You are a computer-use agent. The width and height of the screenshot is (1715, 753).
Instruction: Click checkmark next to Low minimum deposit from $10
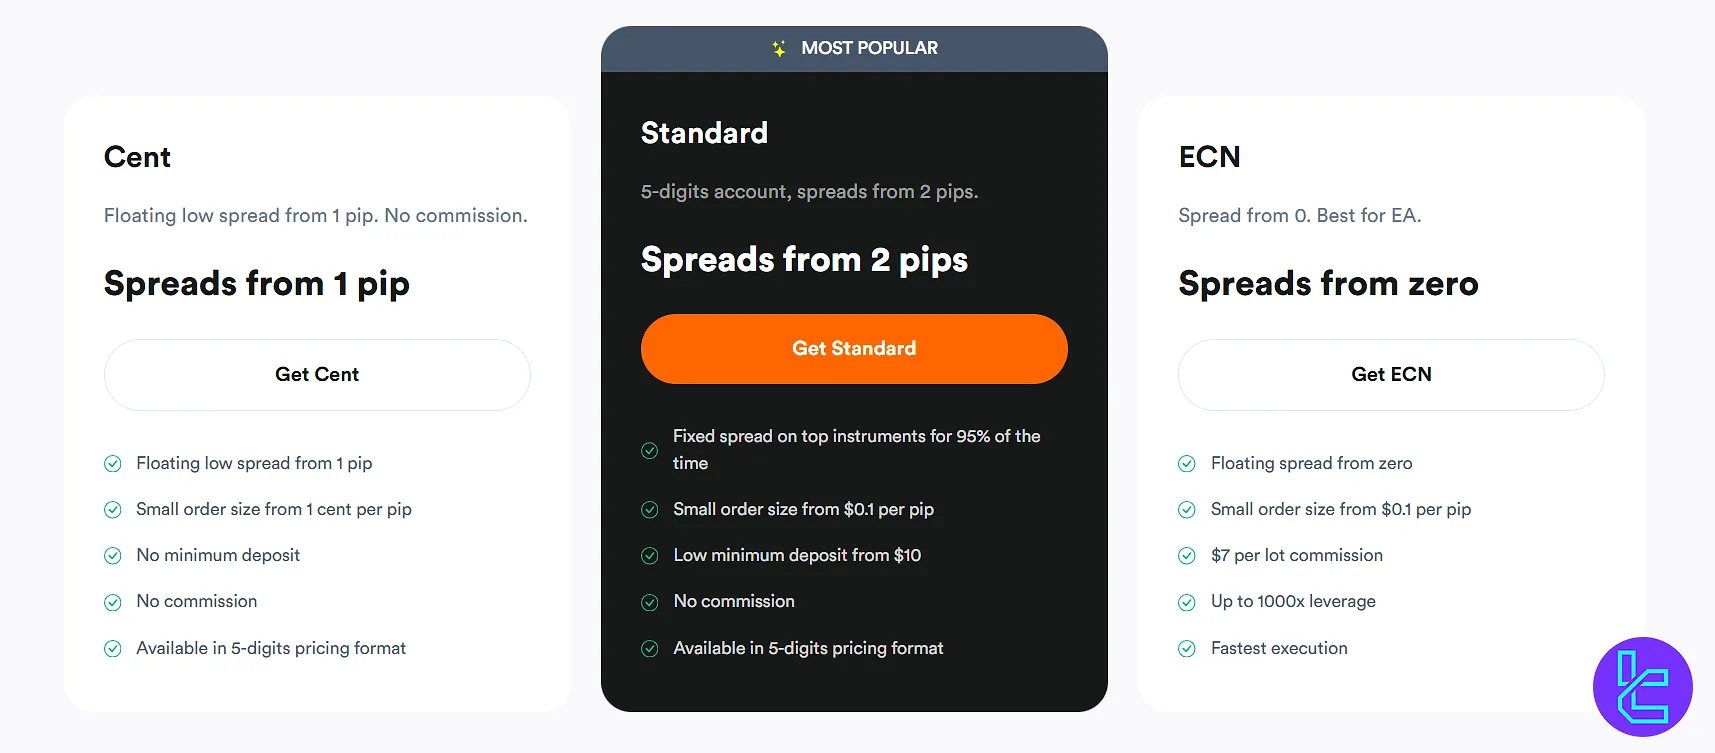click(650, 556)
